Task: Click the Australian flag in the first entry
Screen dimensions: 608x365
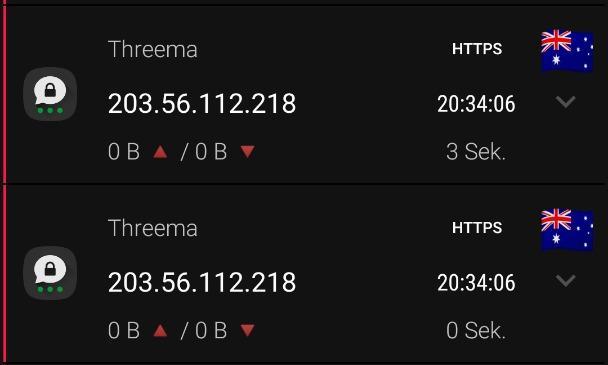Action: 567,51
